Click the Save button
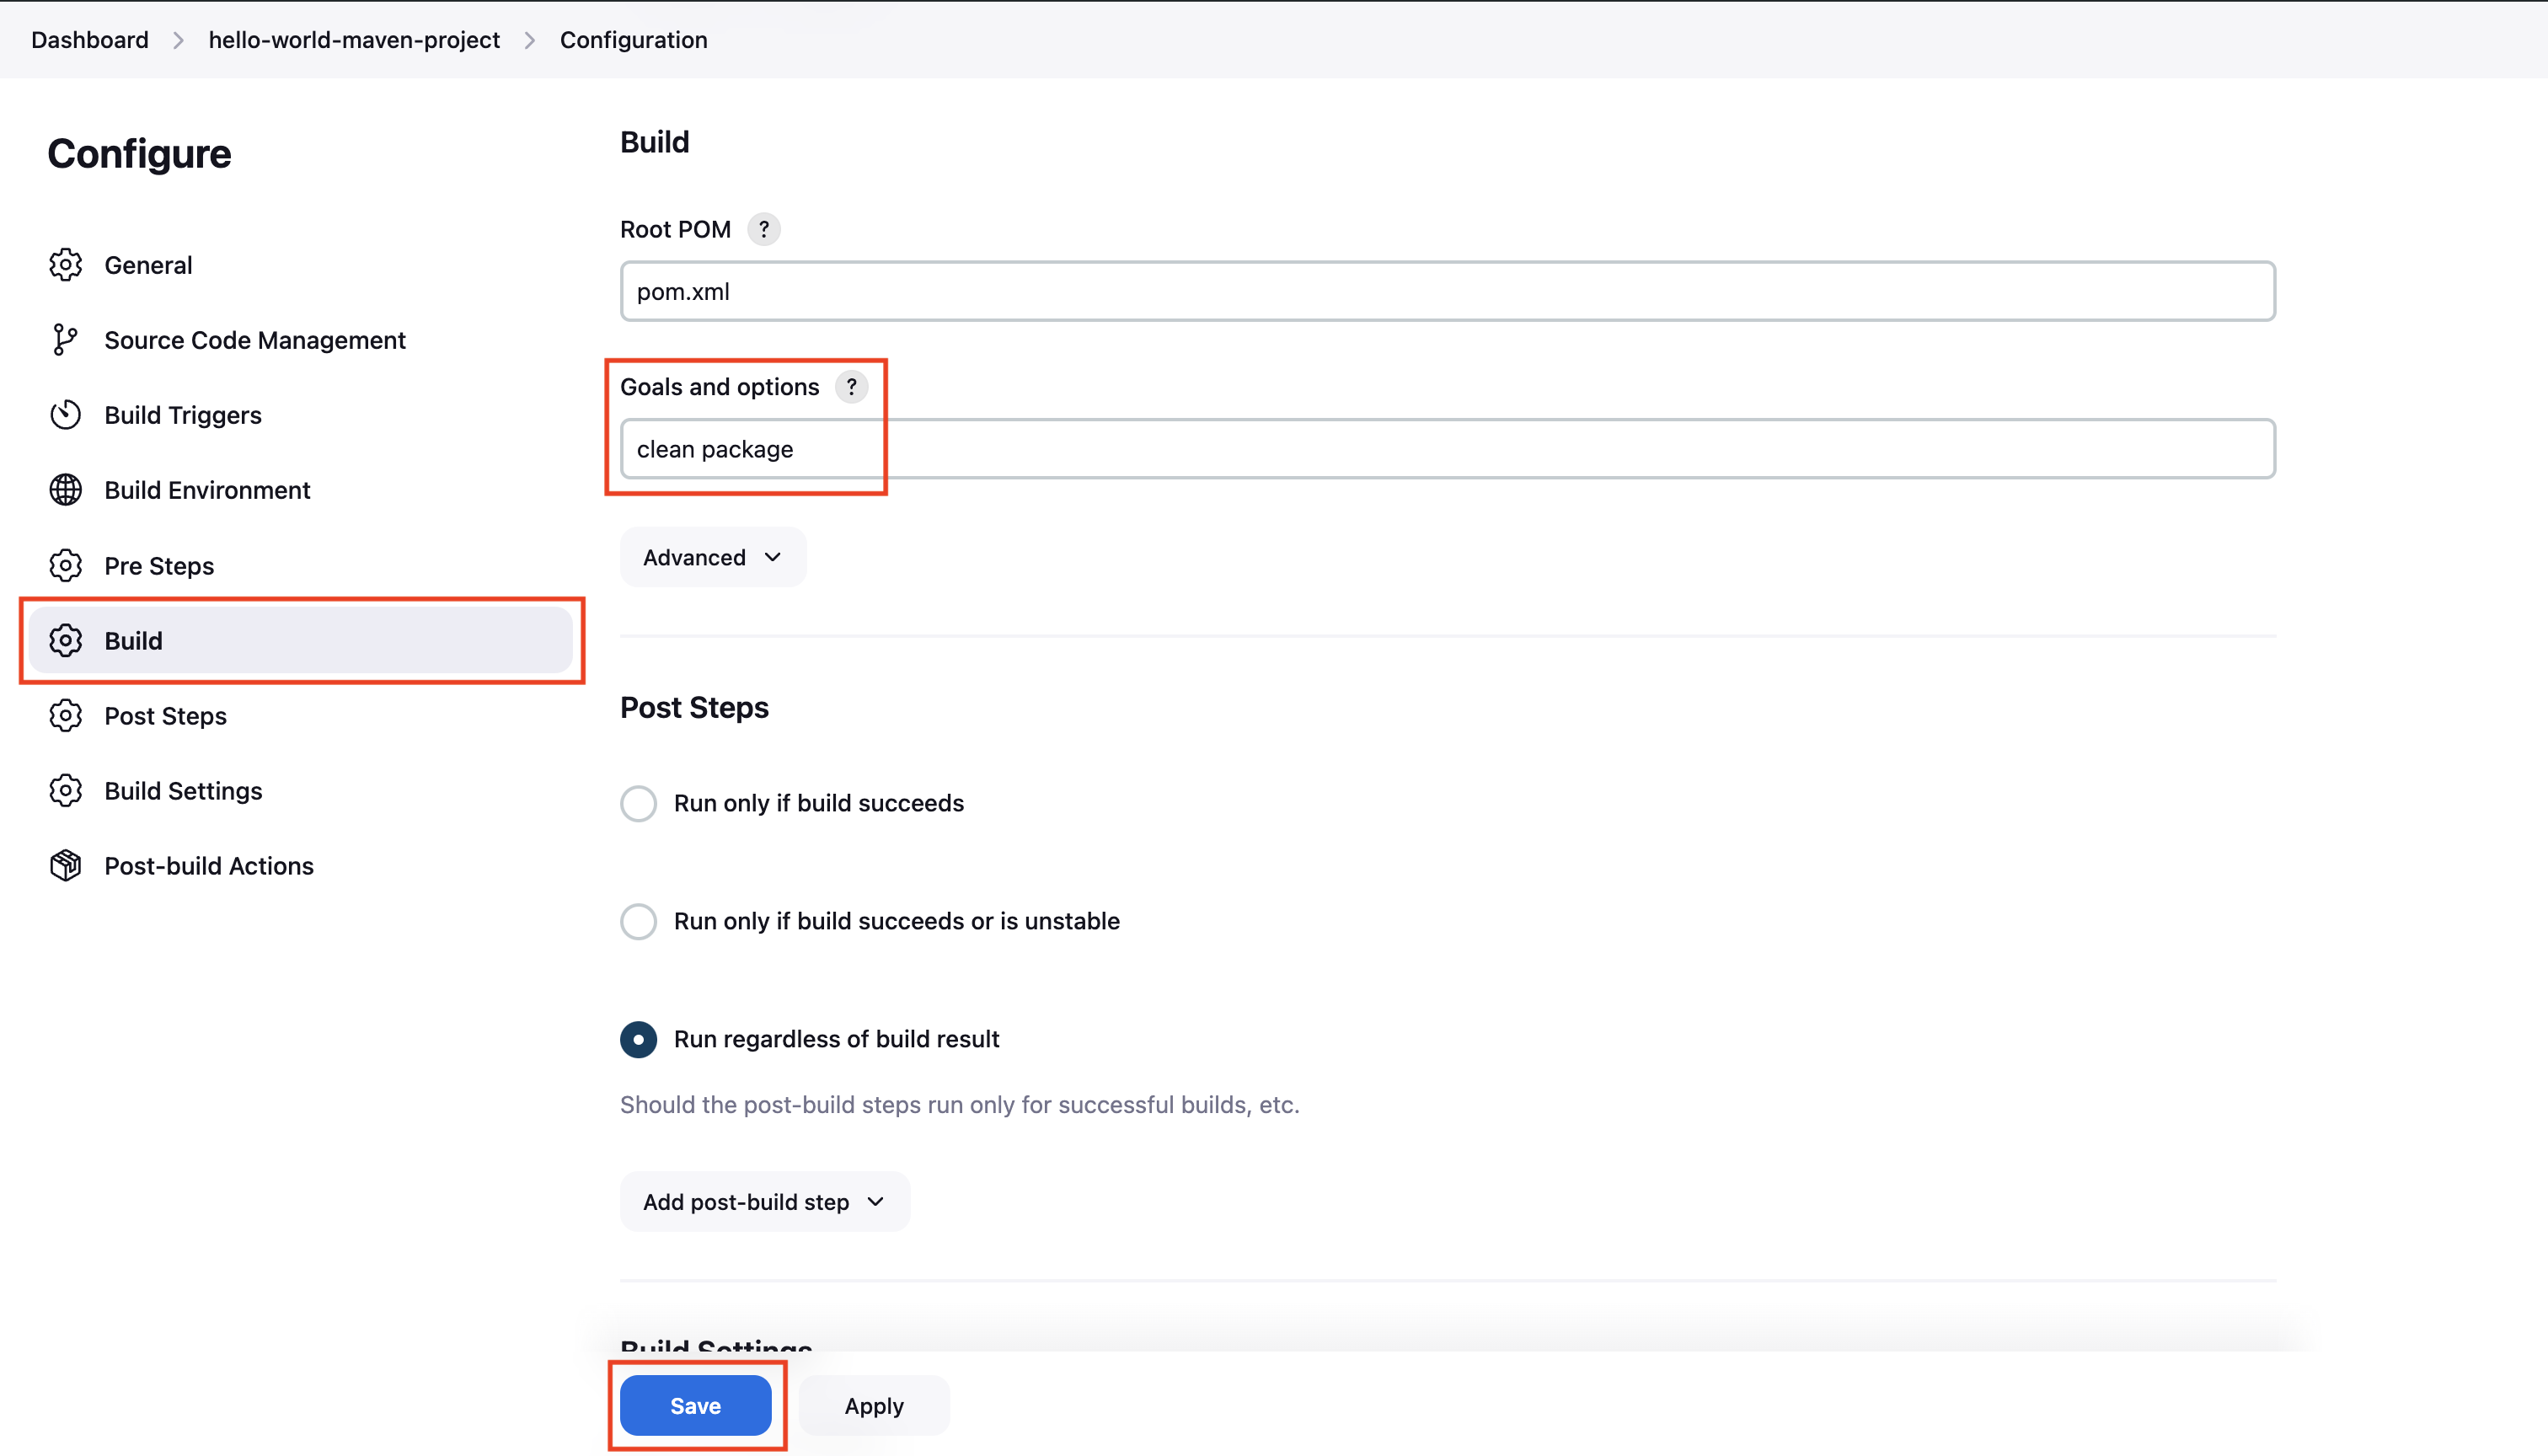 (x=696, y=1406)
